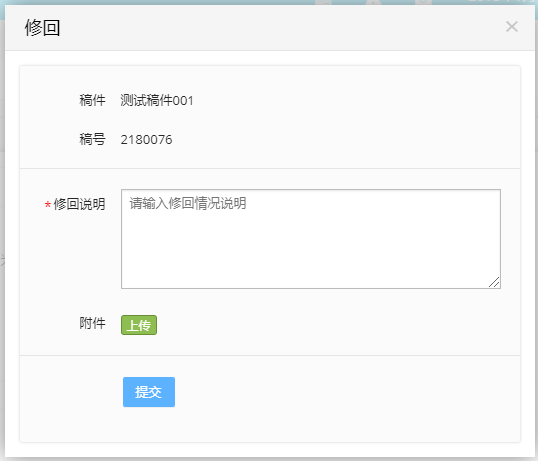Click the 修回说明 field label
Image resolution: width=538 pixels, height=461 pixels.
coord(79,204)
